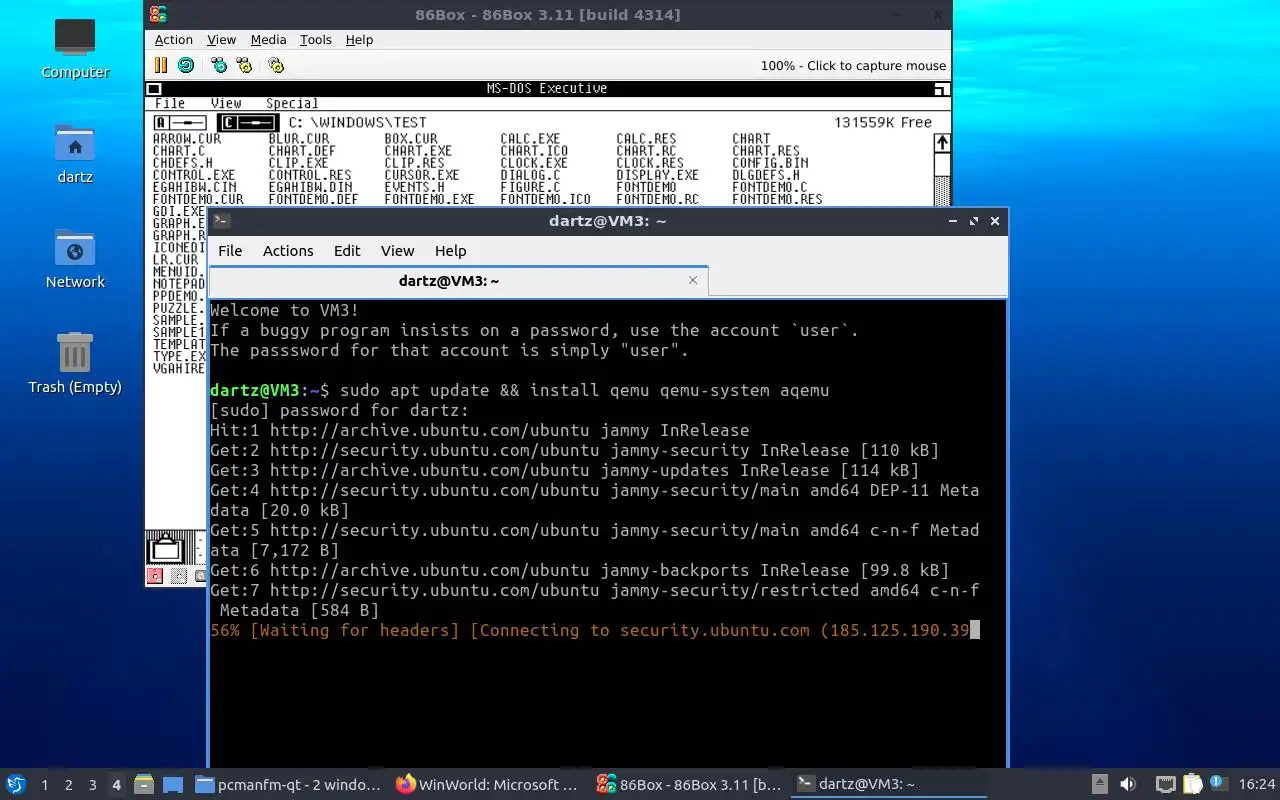Screen dimensions: 1280x800
Task: Open the terminal View menu
Action: pos(397,251)
